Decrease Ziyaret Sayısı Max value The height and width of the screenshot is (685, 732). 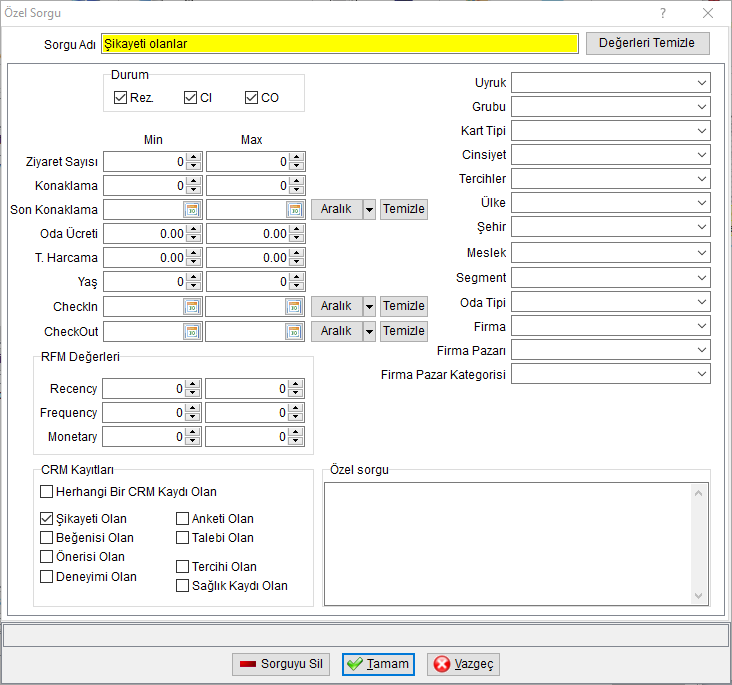click(296, 167)
